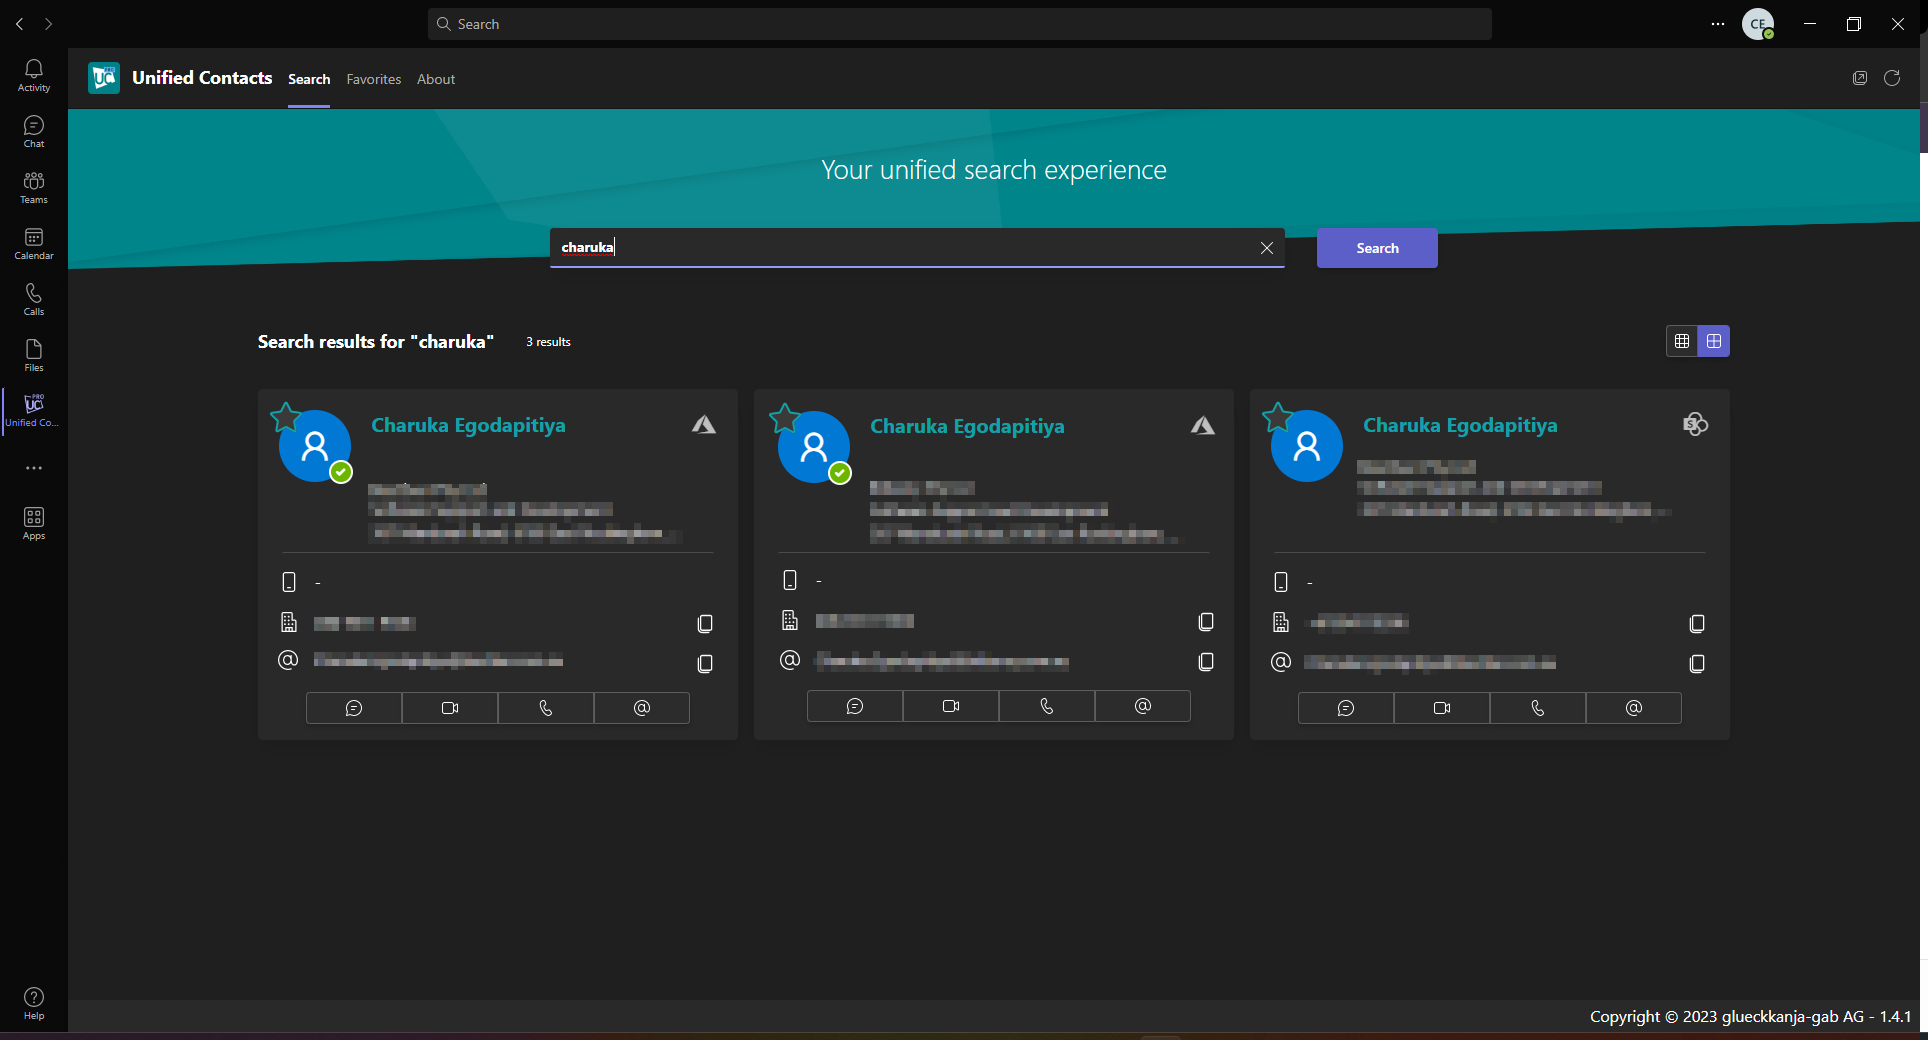Click Azure AD source icon on first card

coord(704,425)
